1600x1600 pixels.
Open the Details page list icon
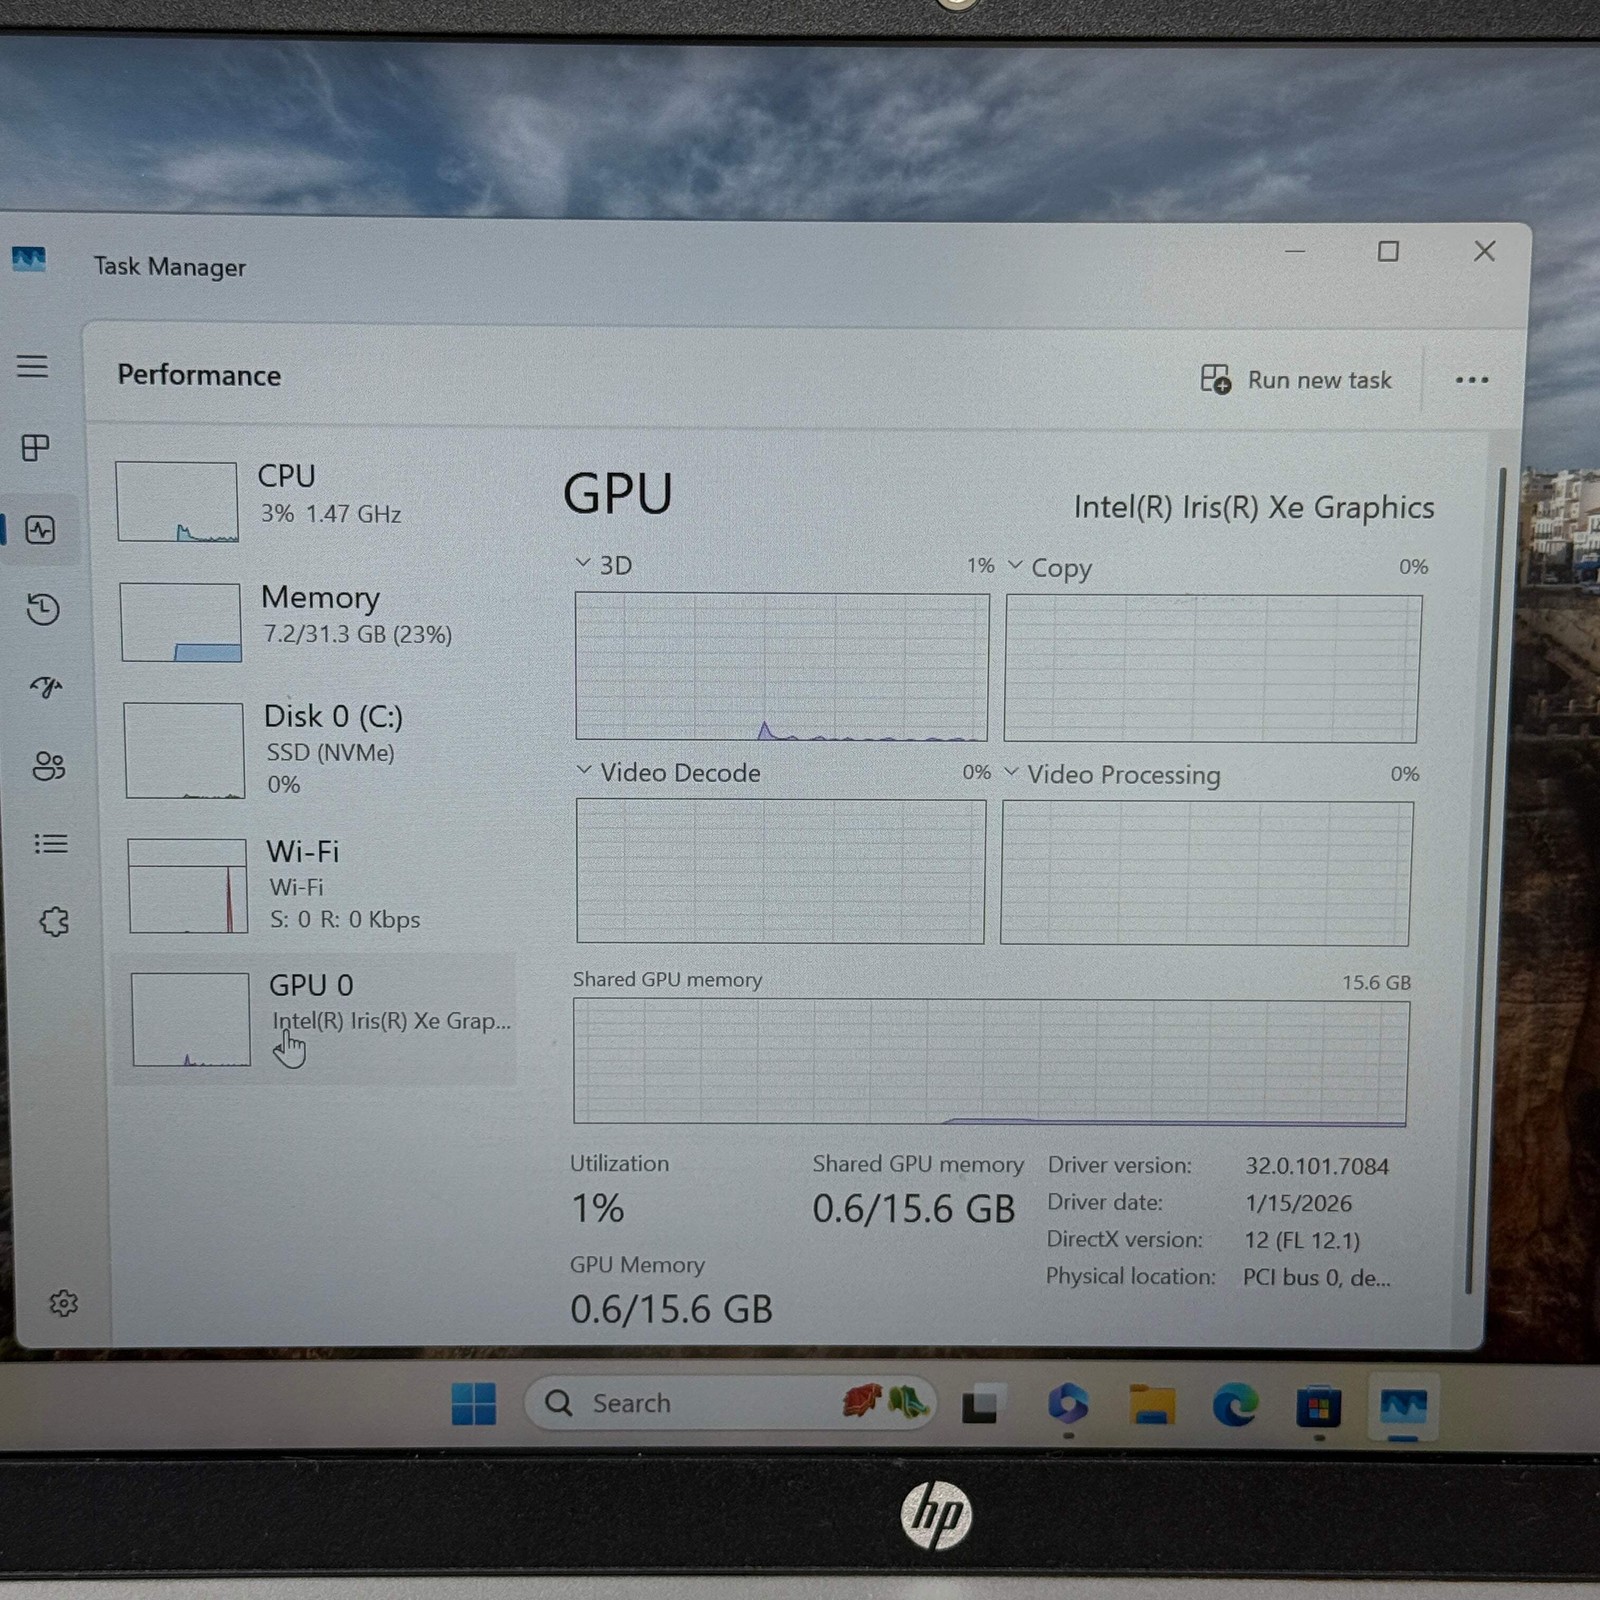pyautogui.click(x=51, y=844)
